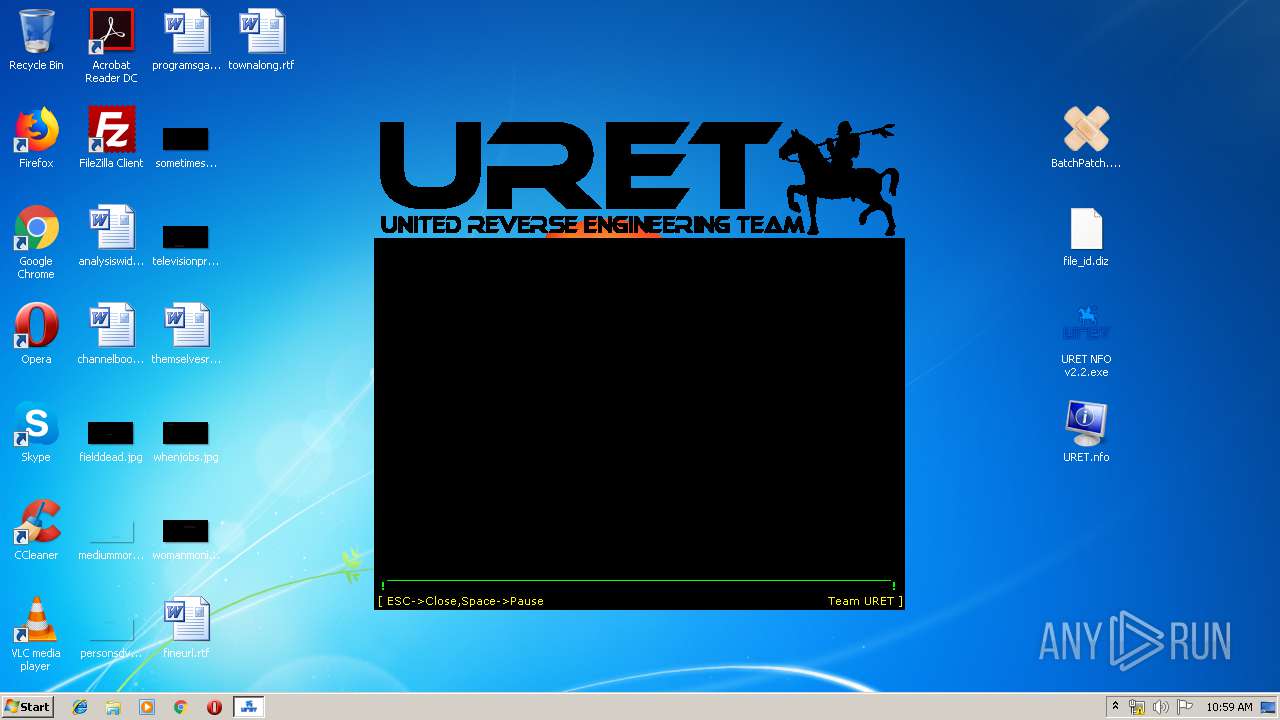Select URET NFO v2.2.exe icon
The image size is (1280, 720).
(1086, 340)
